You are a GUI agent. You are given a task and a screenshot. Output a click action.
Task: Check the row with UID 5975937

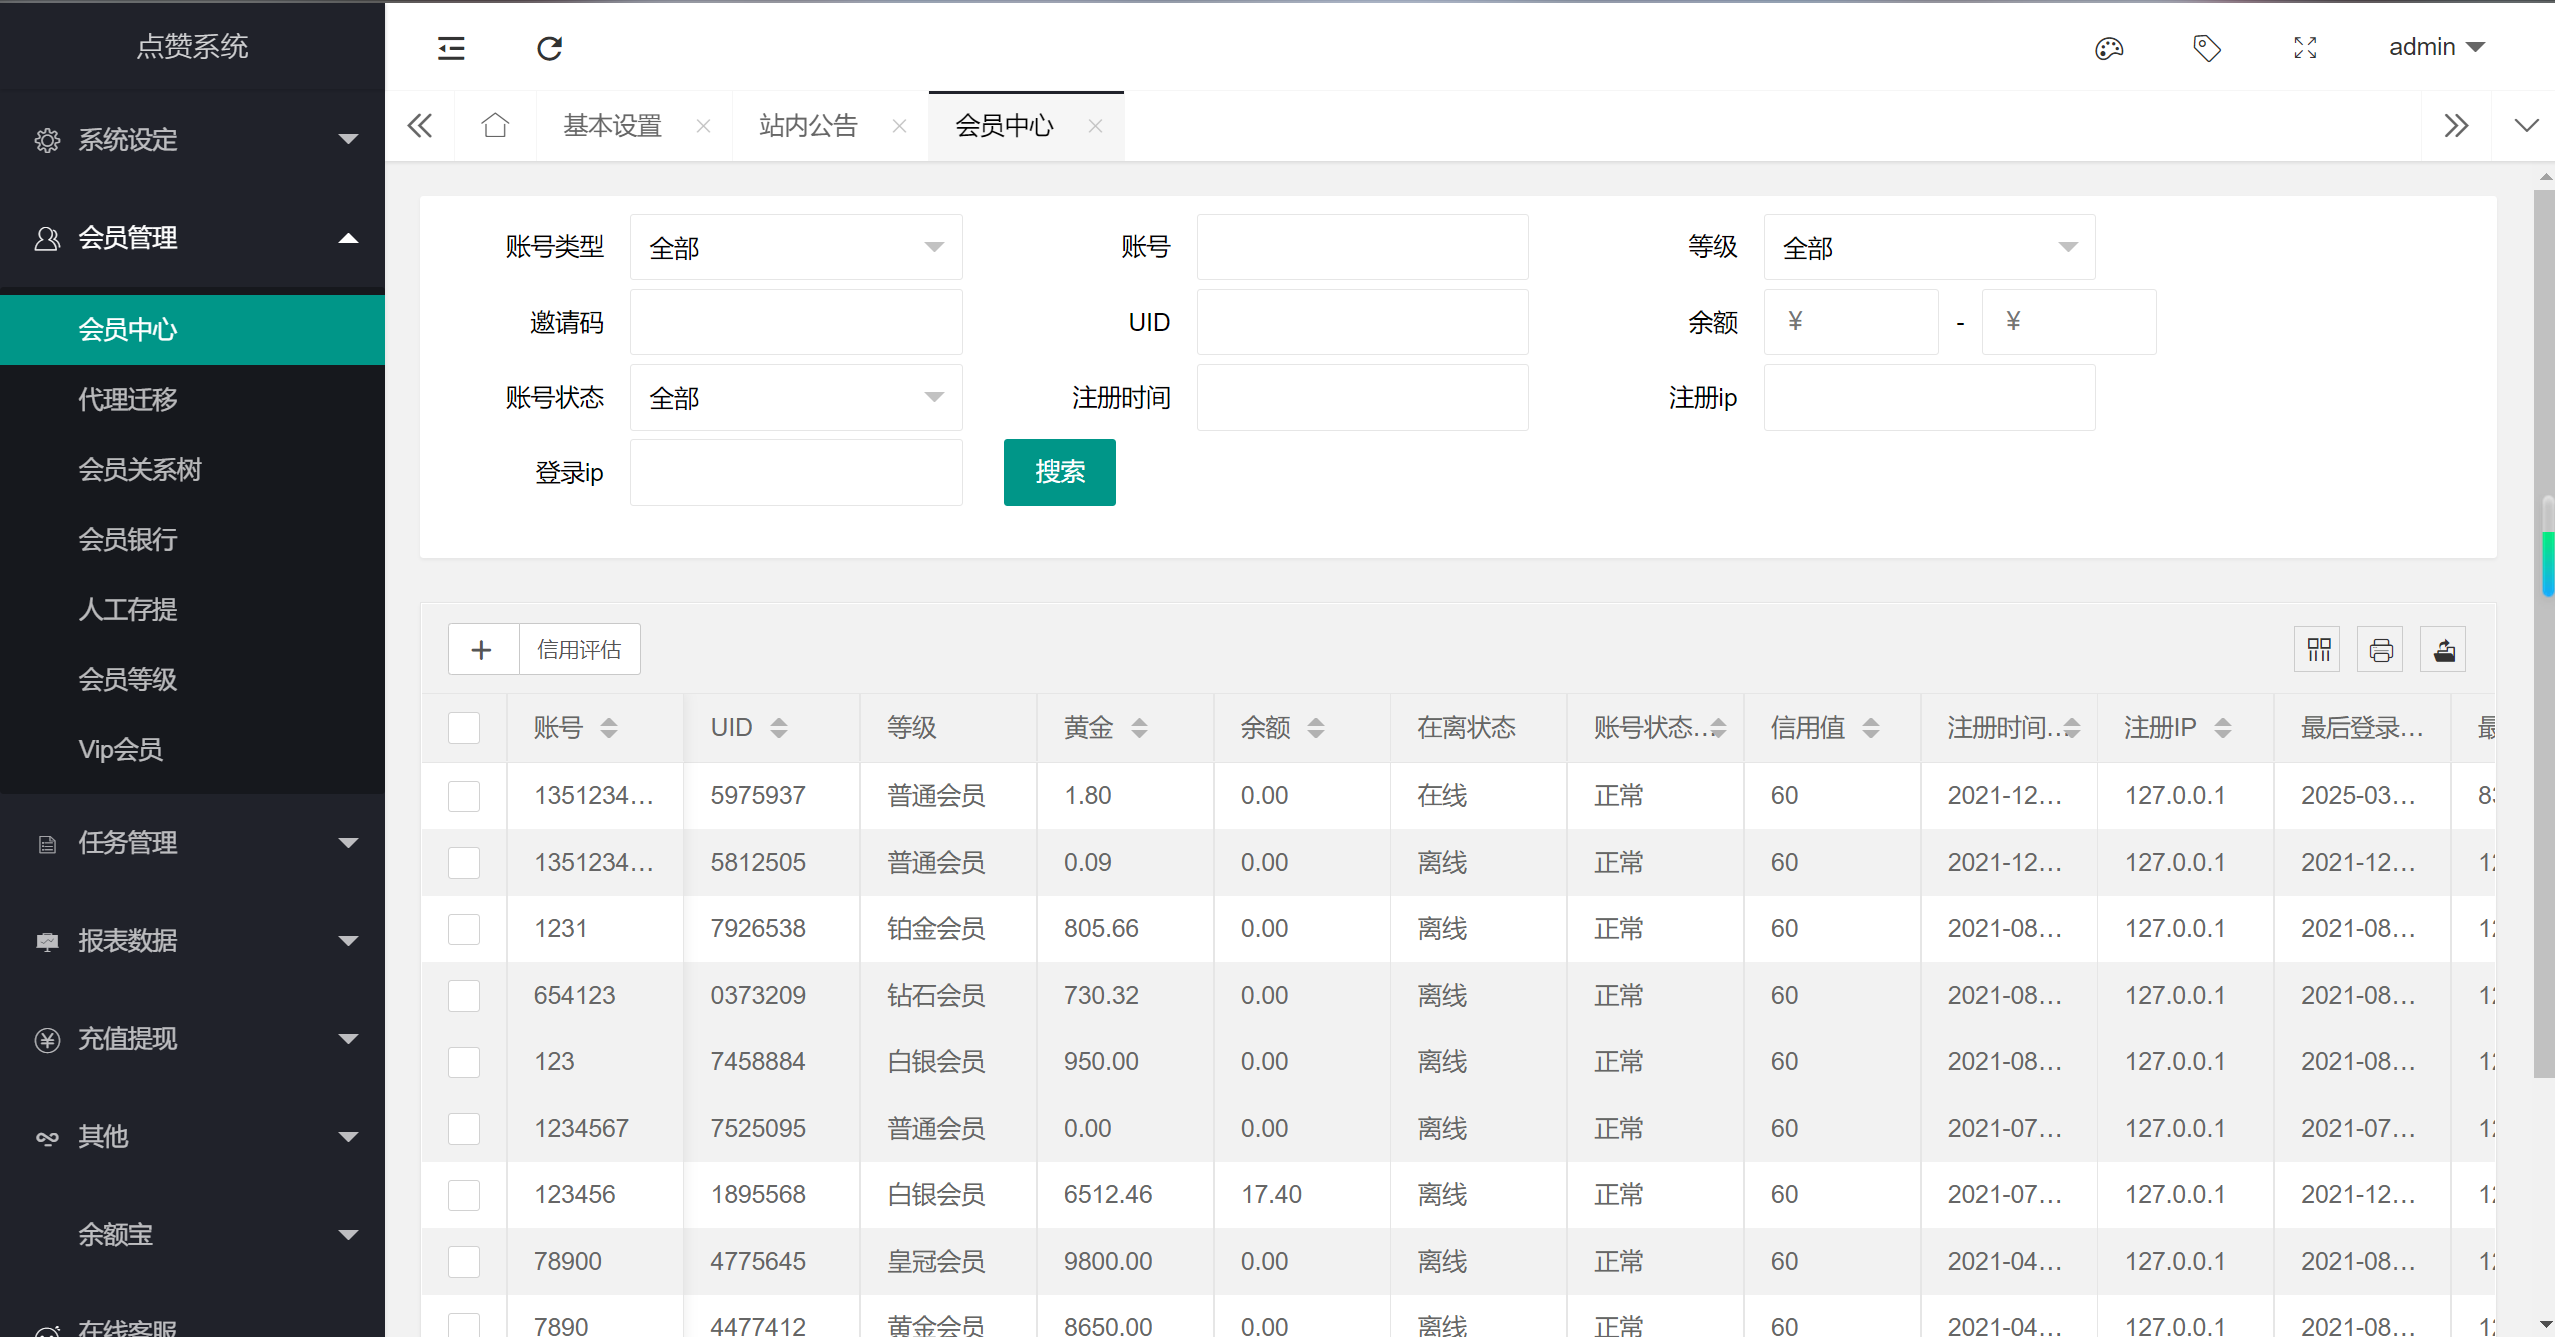click(x=464, y=796)
